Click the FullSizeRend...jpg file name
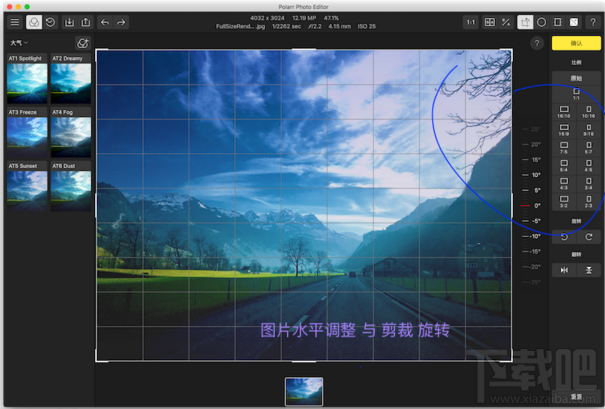The image size is (605, 409). [x=241, y=27]
